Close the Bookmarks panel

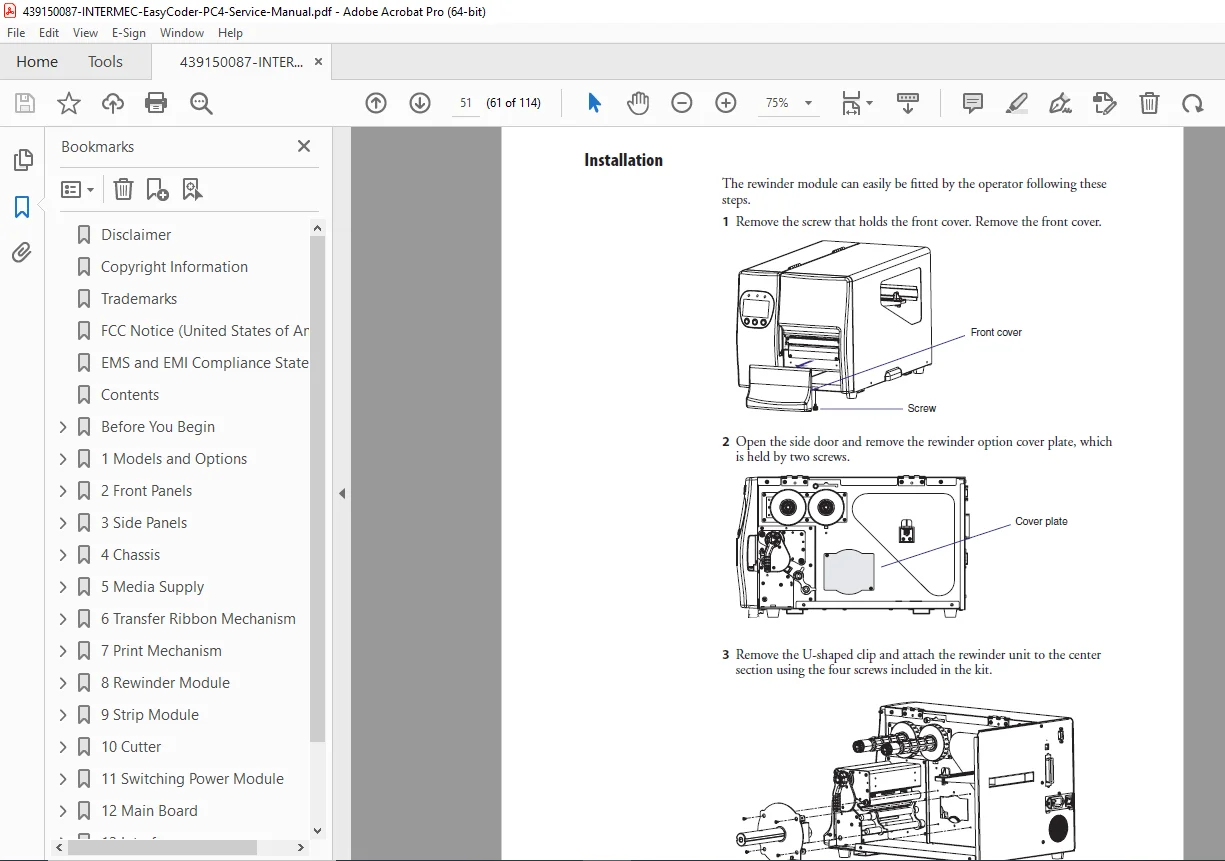pyautogui.click(x=304, y=146)
